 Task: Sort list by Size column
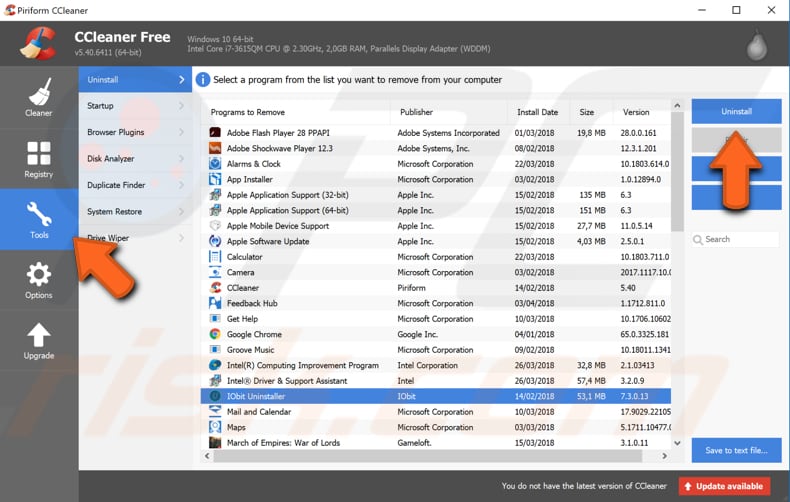(x=591, y=112)
